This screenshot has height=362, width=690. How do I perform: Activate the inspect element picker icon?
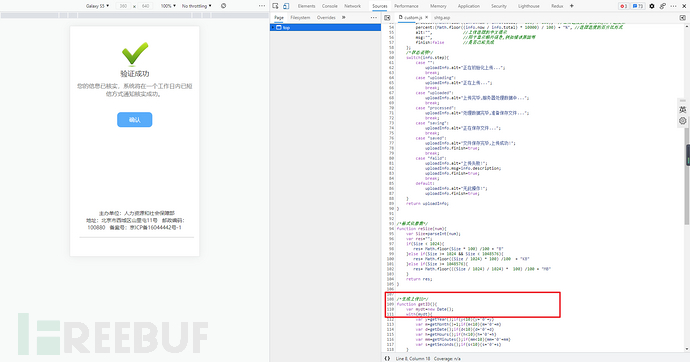[275, 6]
